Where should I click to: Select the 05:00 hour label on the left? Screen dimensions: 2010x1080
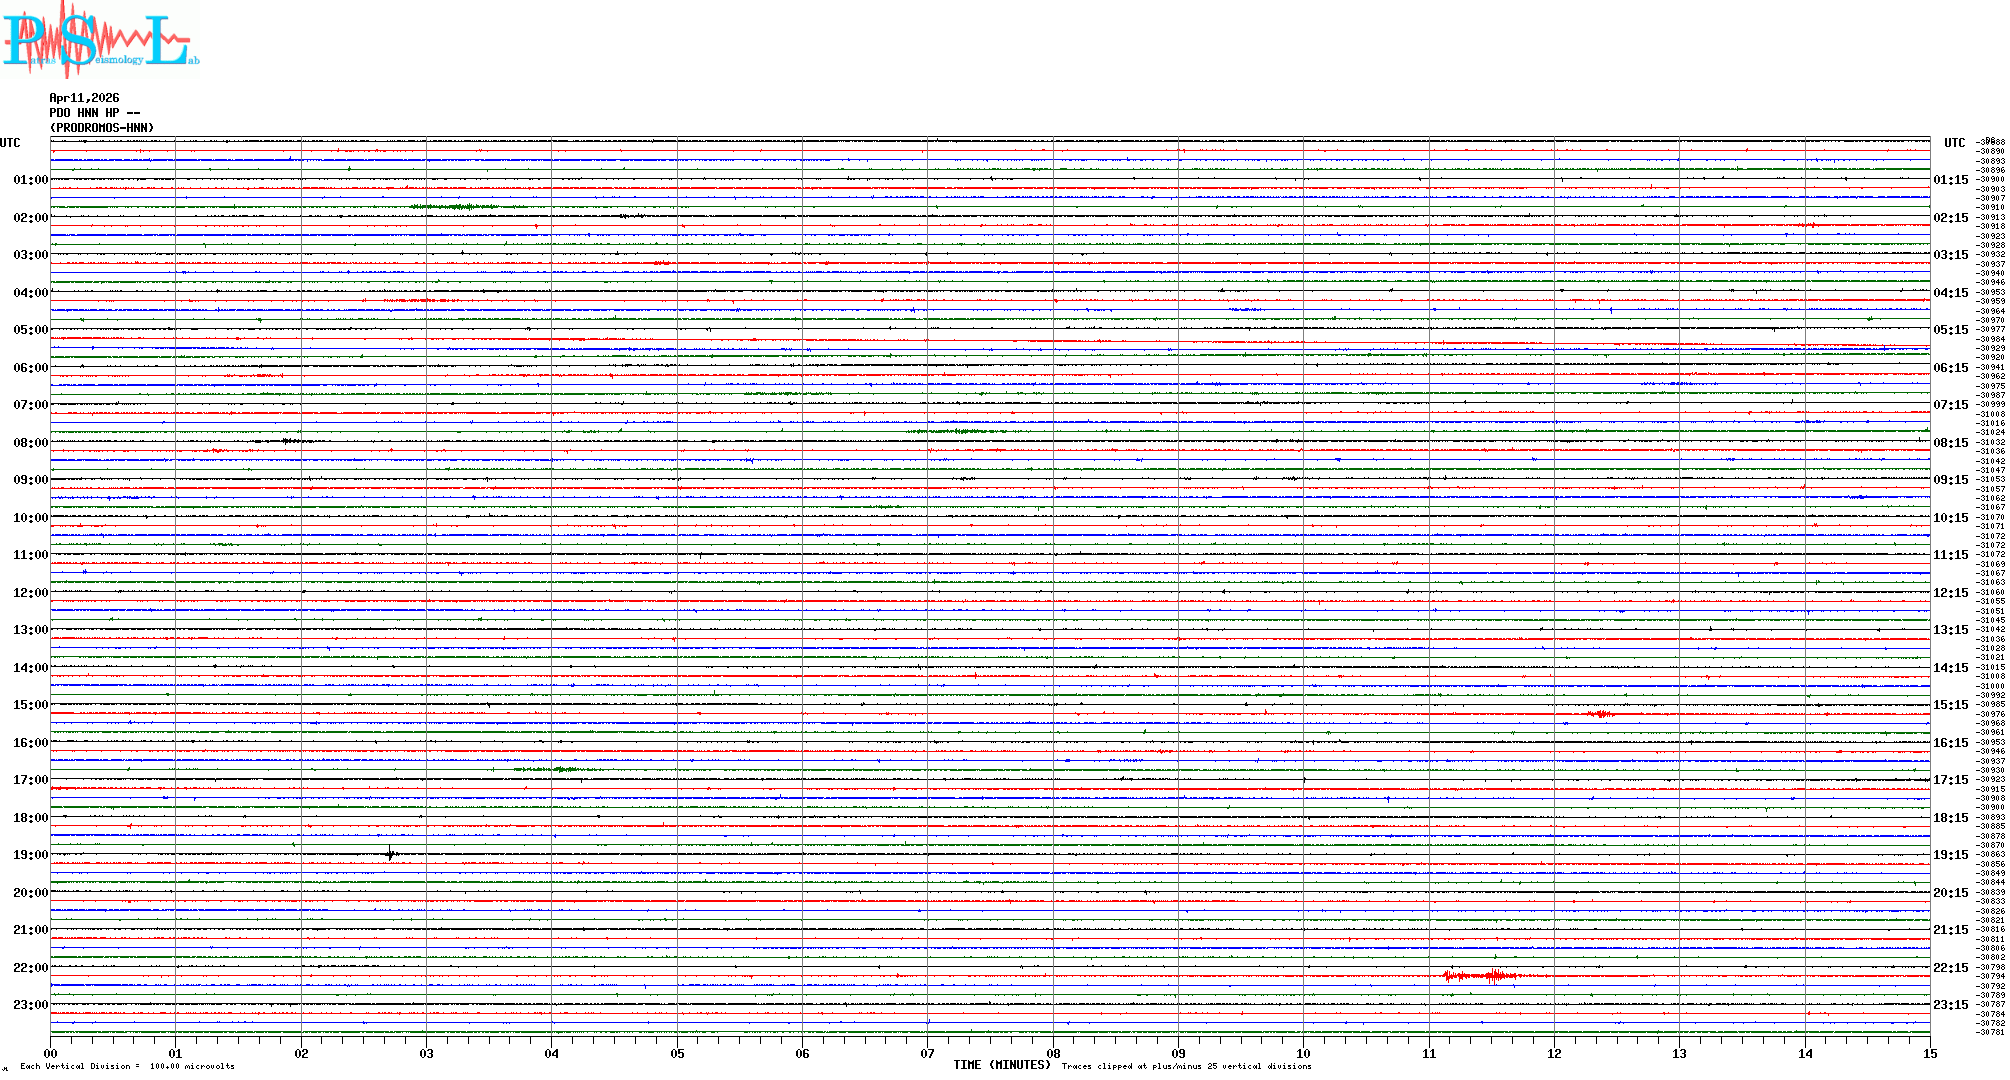[30, 330]
